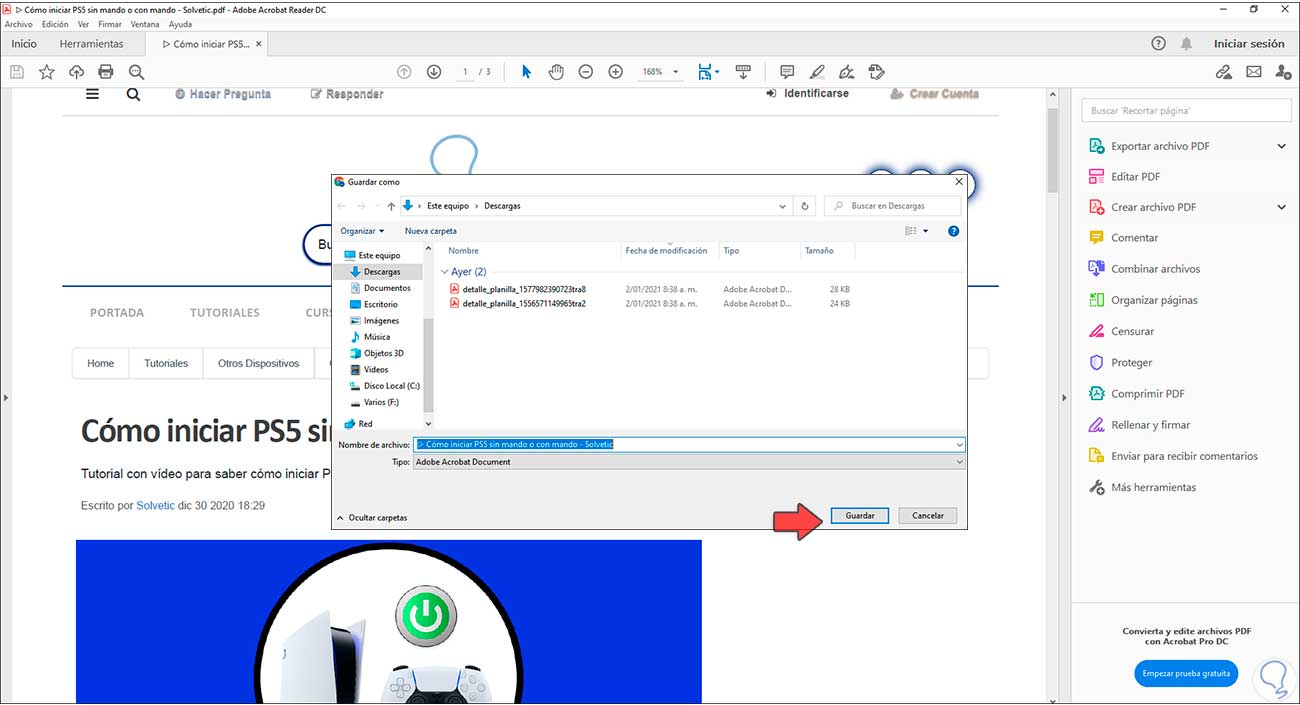Viewport: 1300px width, 705px height.
Task: Collapse the Ayer (2) group
Action: pos(445,272)
